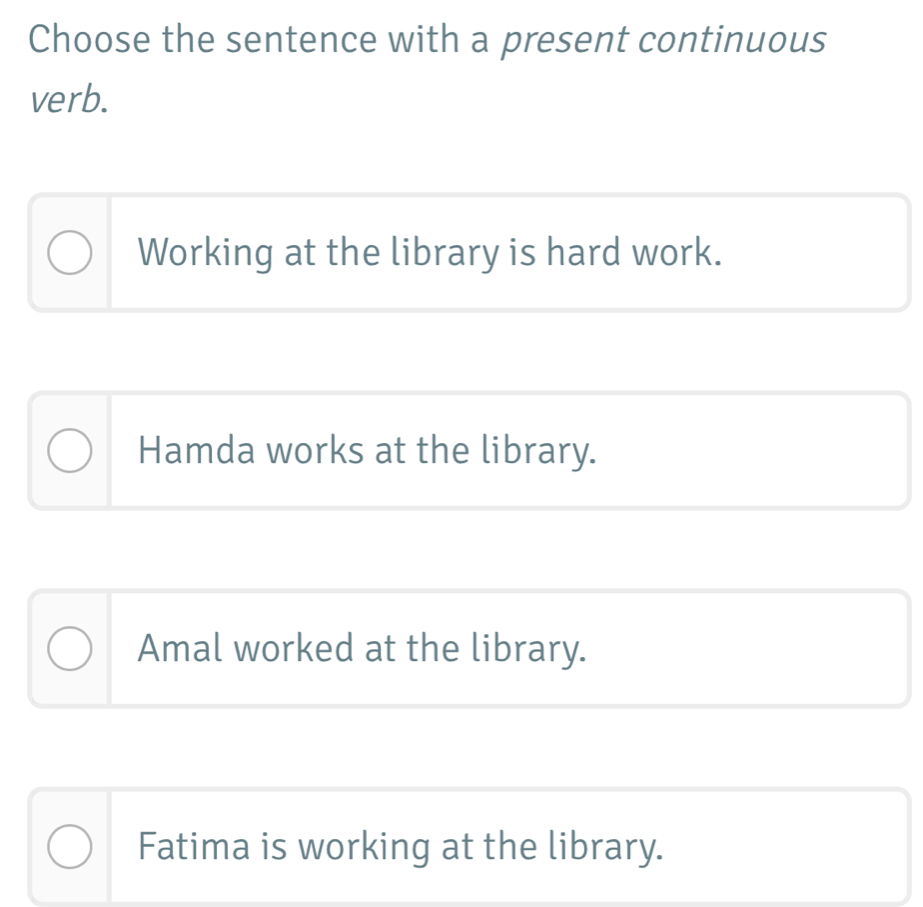Pick the radio button for 'Fatima is working'
The image size is (923, 907).
68,847
